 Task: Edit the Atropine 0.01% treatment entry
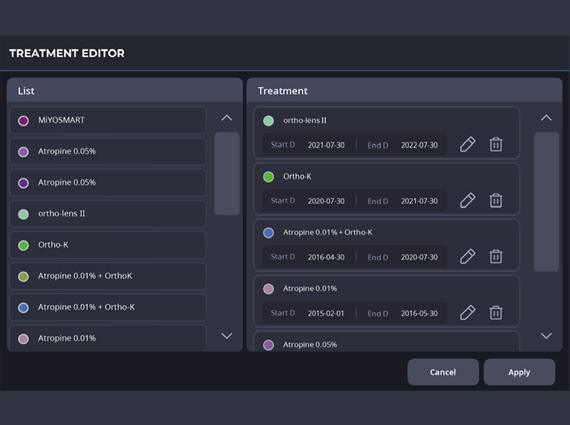click(x=467, y=312)
